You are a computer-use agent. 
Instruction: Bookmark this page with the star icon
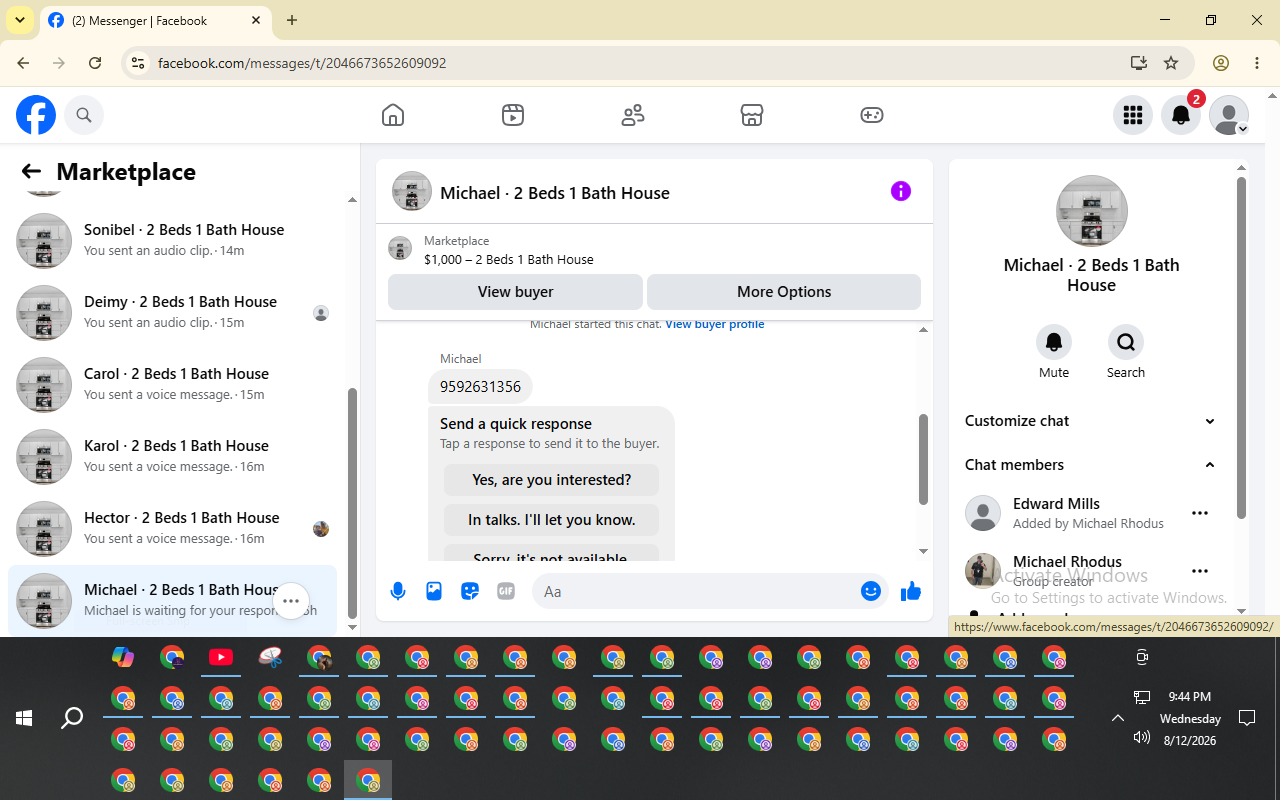click(x=1171, y=63)
